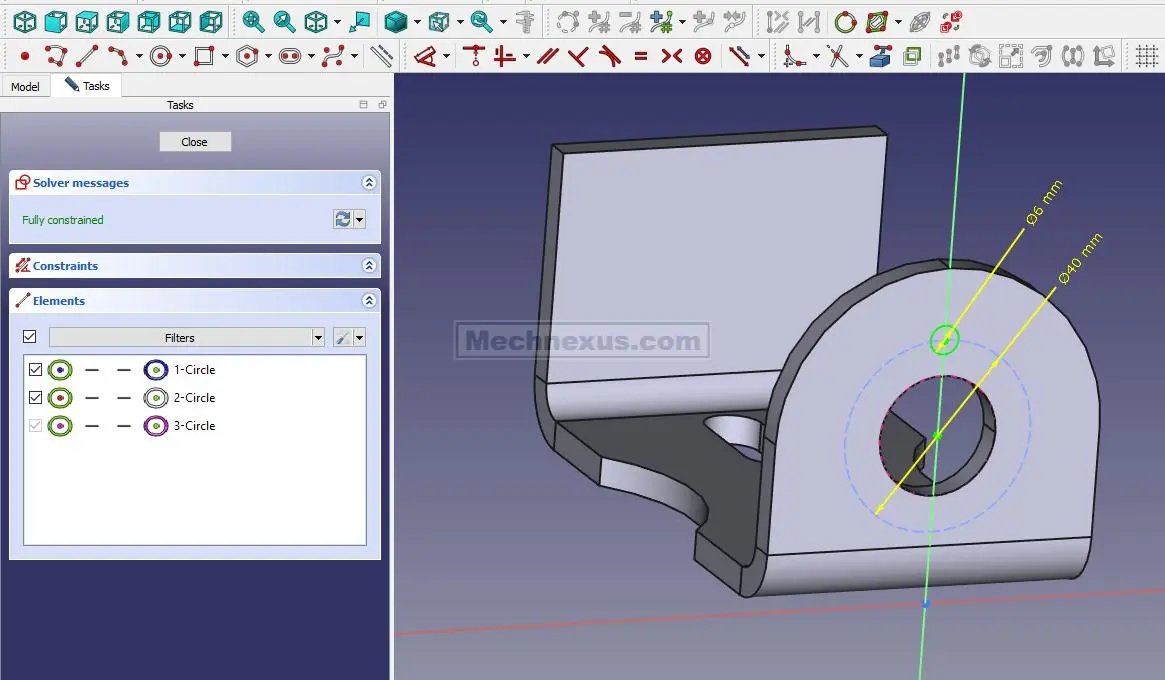Click the Close button
Screen dimensions: 1165x680
(x=195, y=142)
